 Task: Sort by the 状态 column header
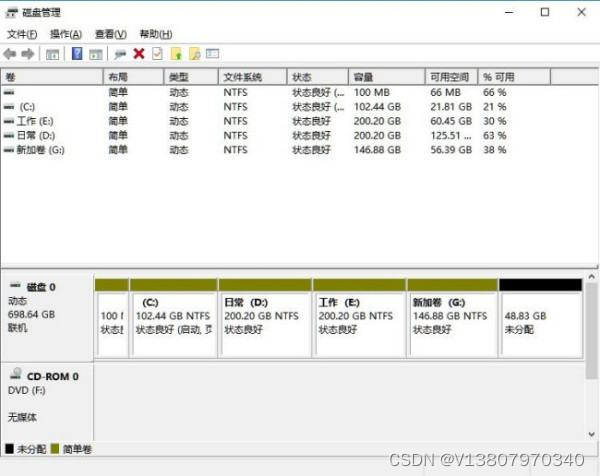coord(318,77)
